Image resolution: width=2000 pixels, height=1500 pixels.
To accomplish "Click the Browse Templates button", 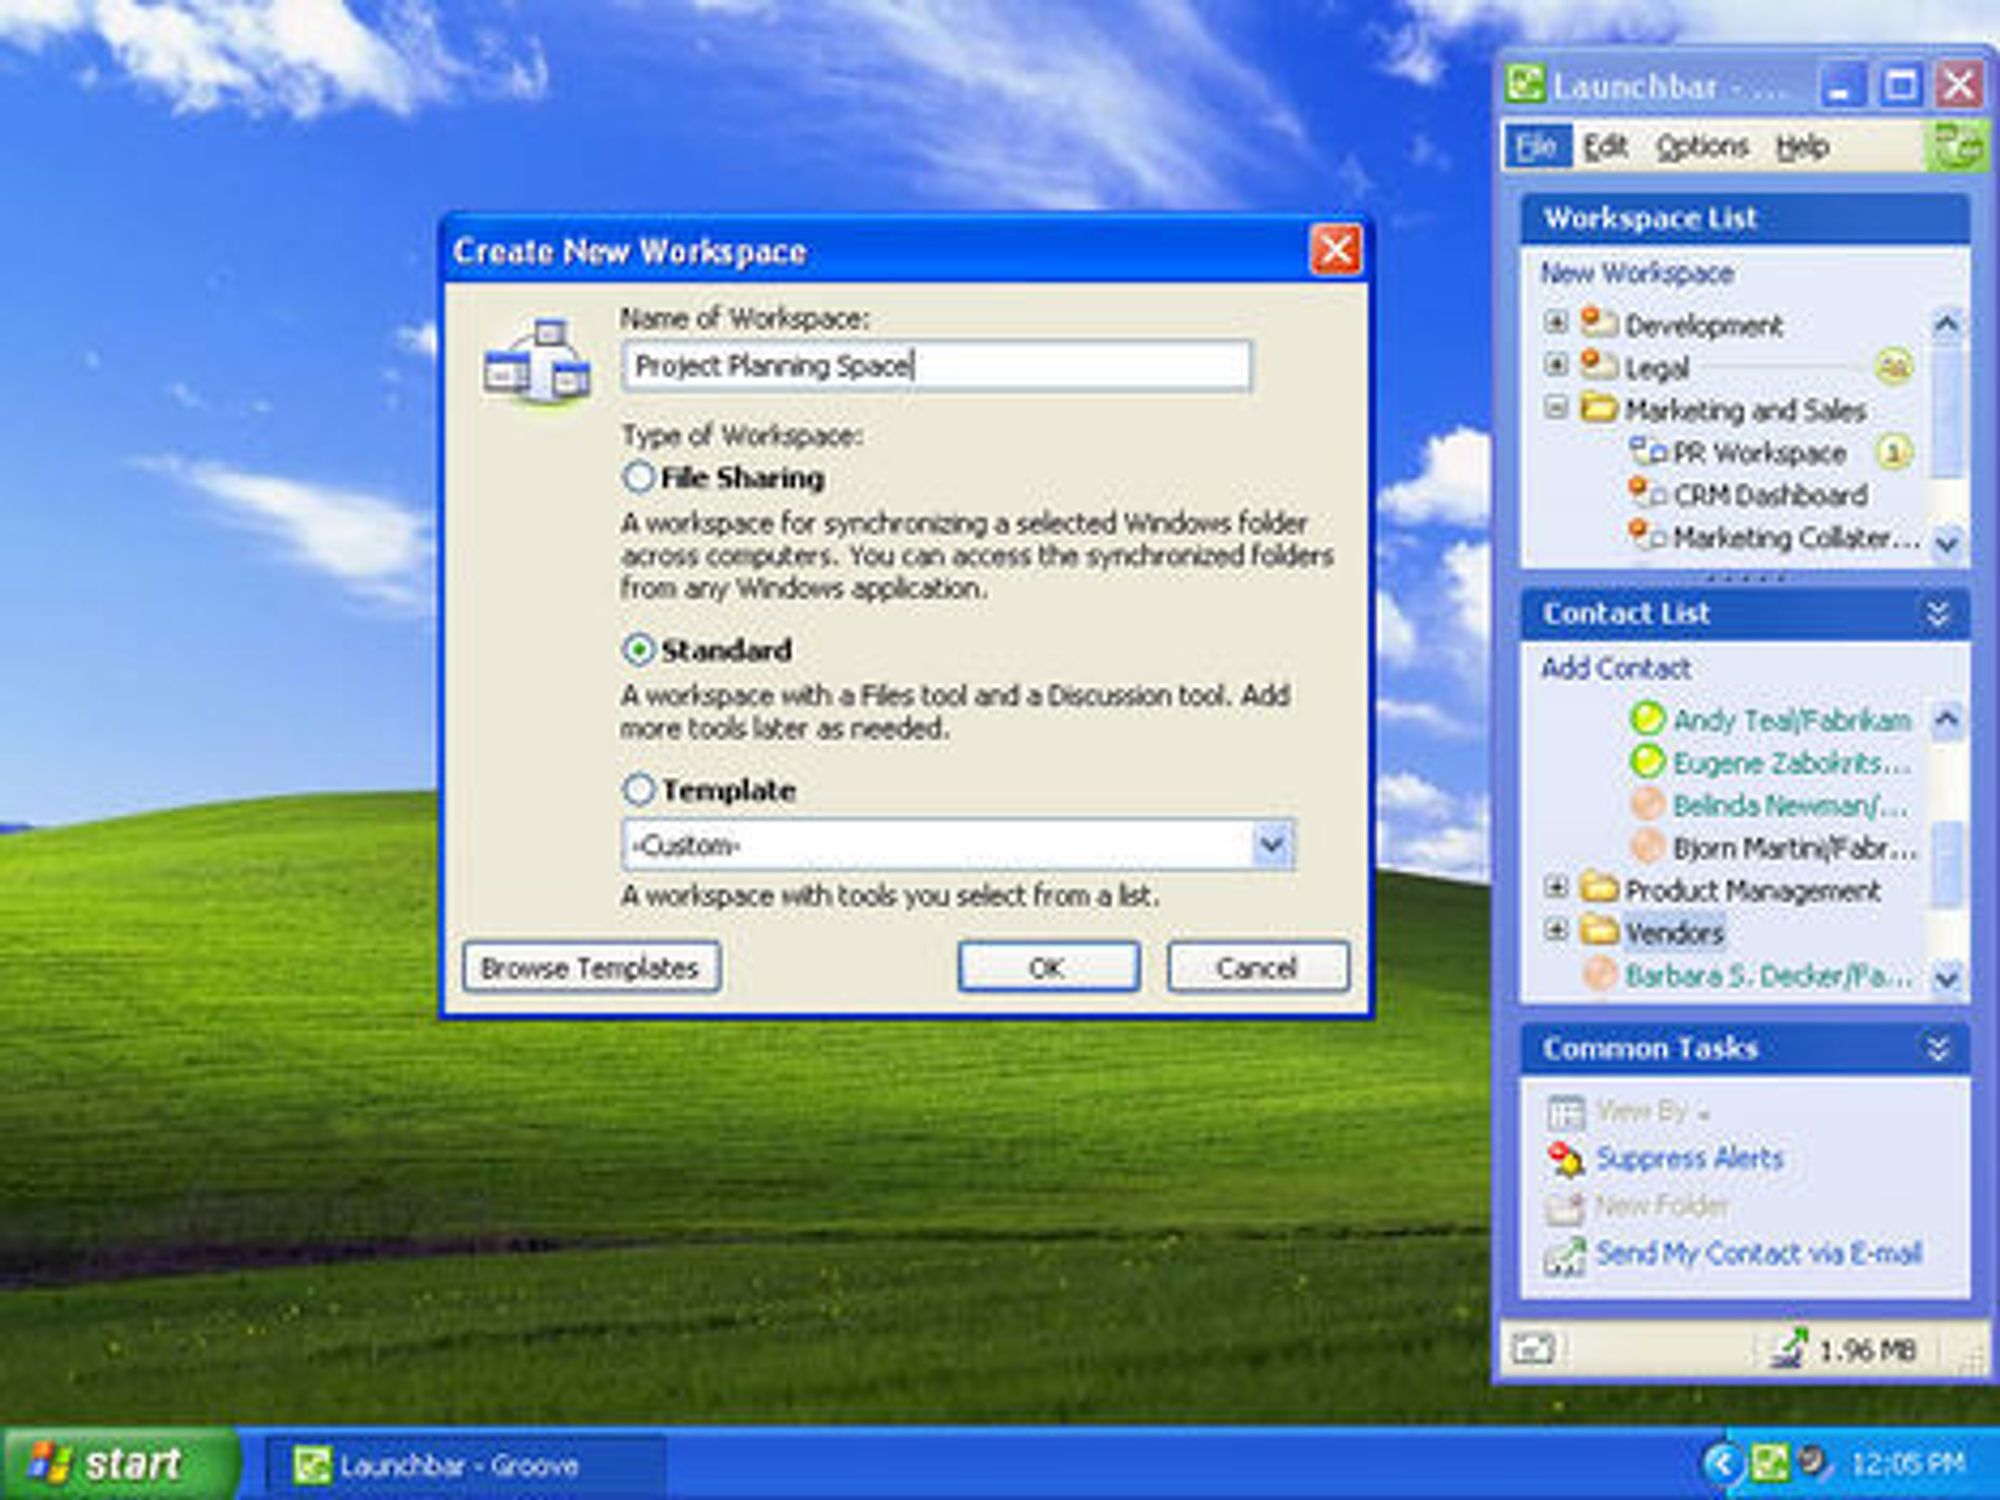I will [x=590, y=967].
